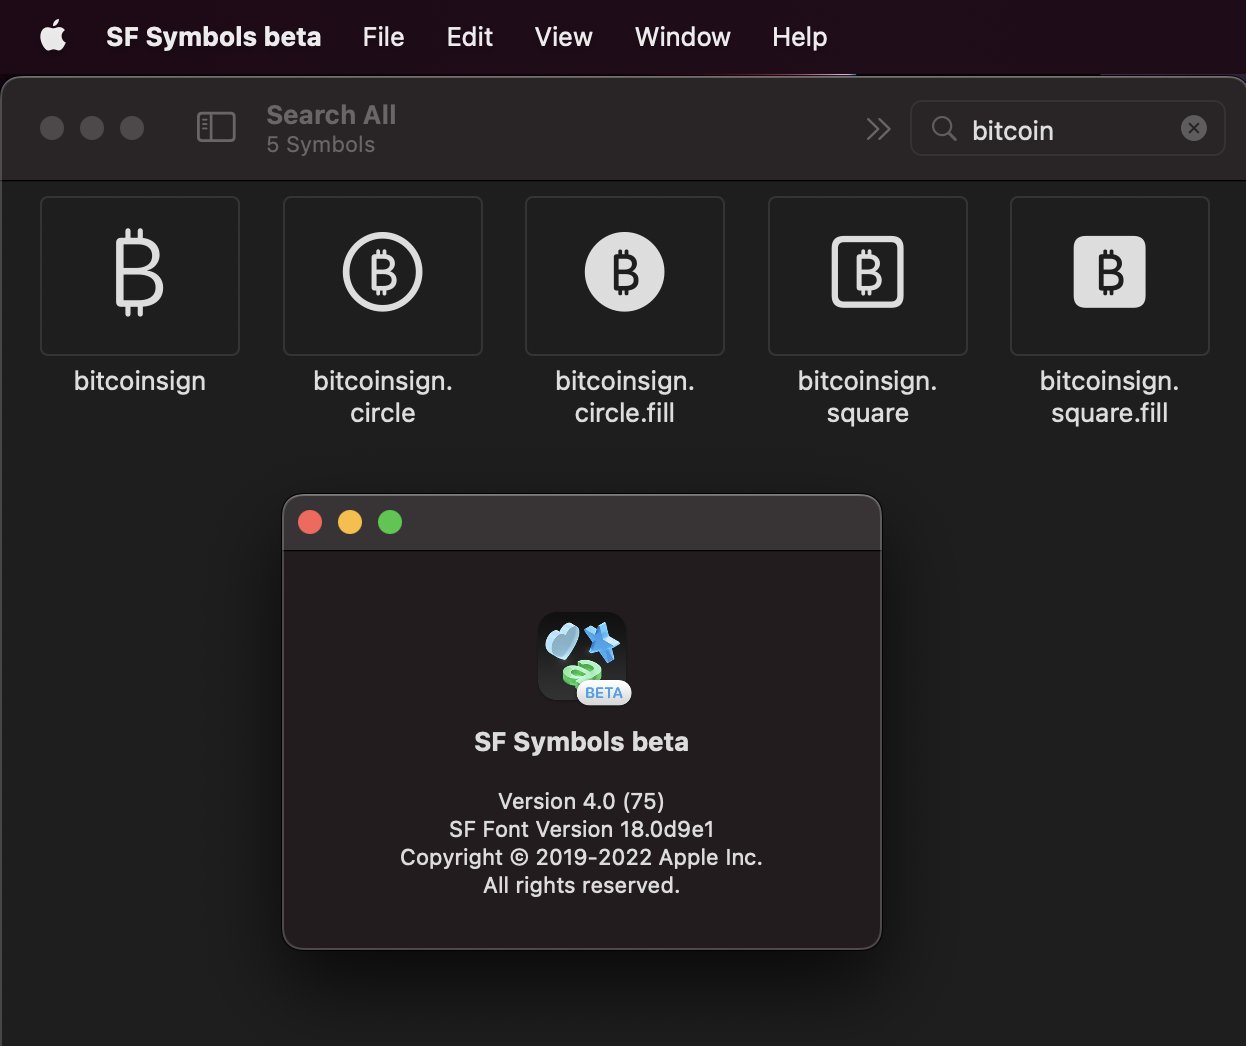1246x1046 pixels.
Task: Zoom the About window with green button
Action: click(x=390, y=522)
